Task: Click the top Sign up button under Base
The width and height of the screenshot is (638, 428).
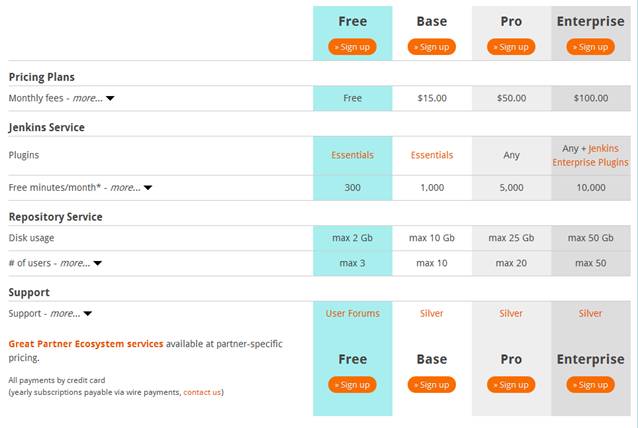Action: click(432, 47)
